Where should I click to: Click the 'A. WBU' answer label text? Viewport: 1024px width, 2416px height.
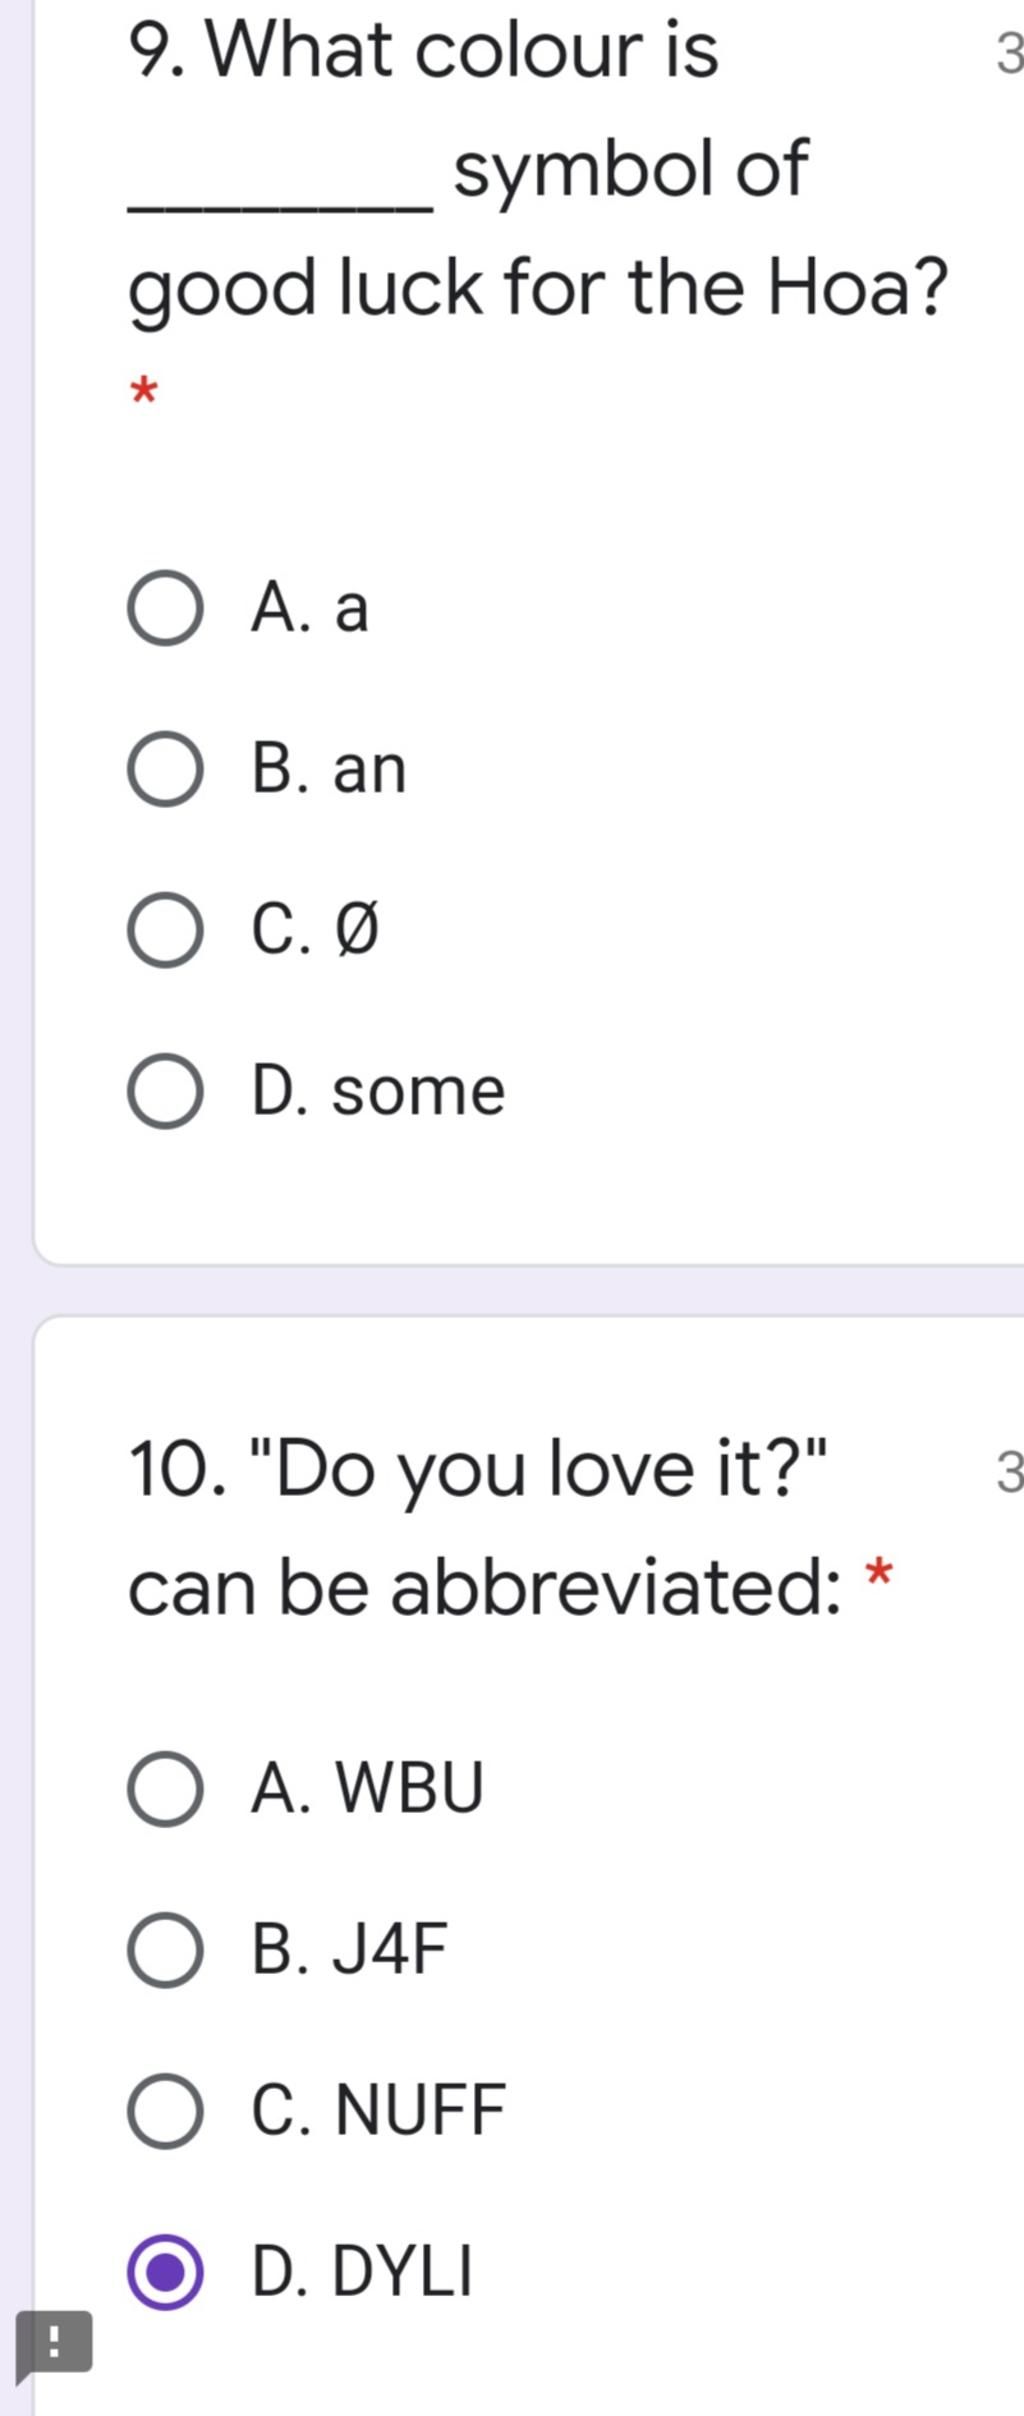(367, 1789)
